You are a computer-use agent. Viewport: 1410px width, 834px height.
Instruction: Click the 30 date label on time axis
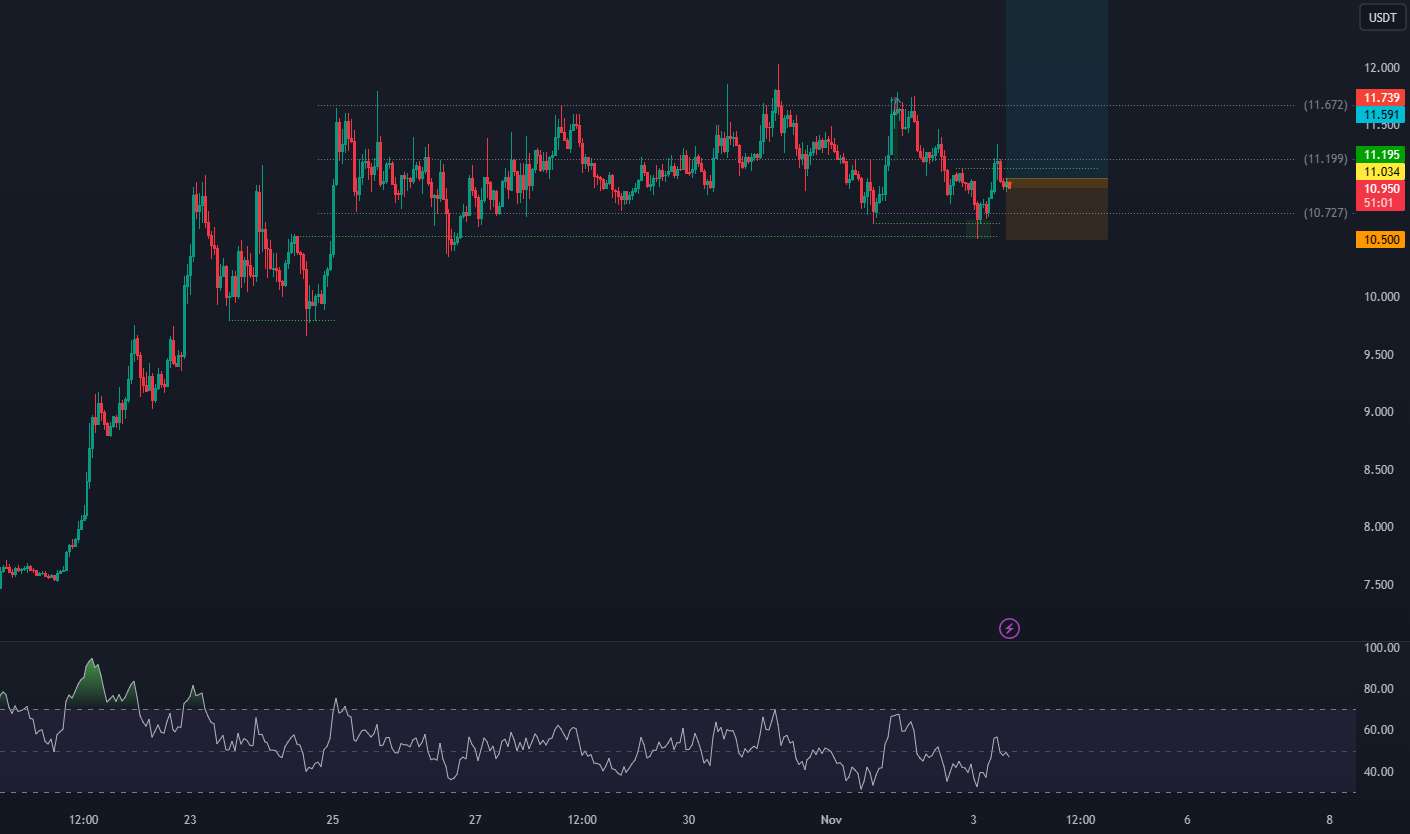[x=689, y=819]
